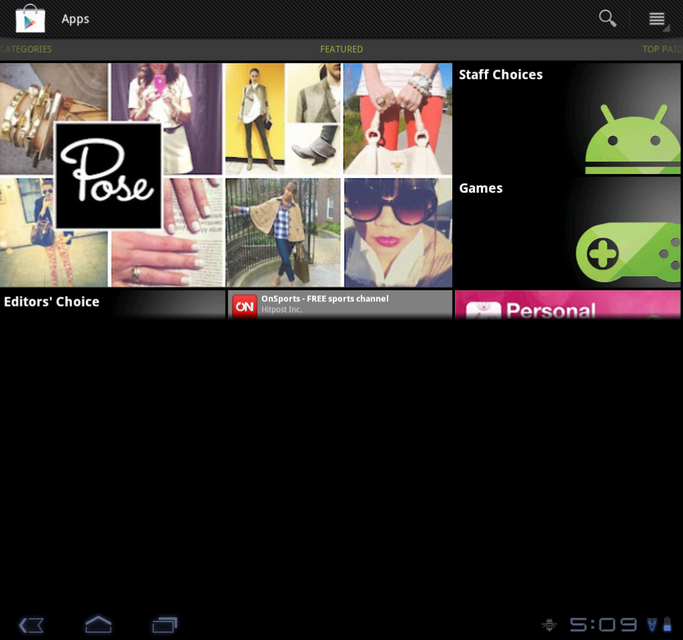Switch to the Categories tab
Image resolution: width=683 pixels, height=640 pixels.
click(26, 49)
